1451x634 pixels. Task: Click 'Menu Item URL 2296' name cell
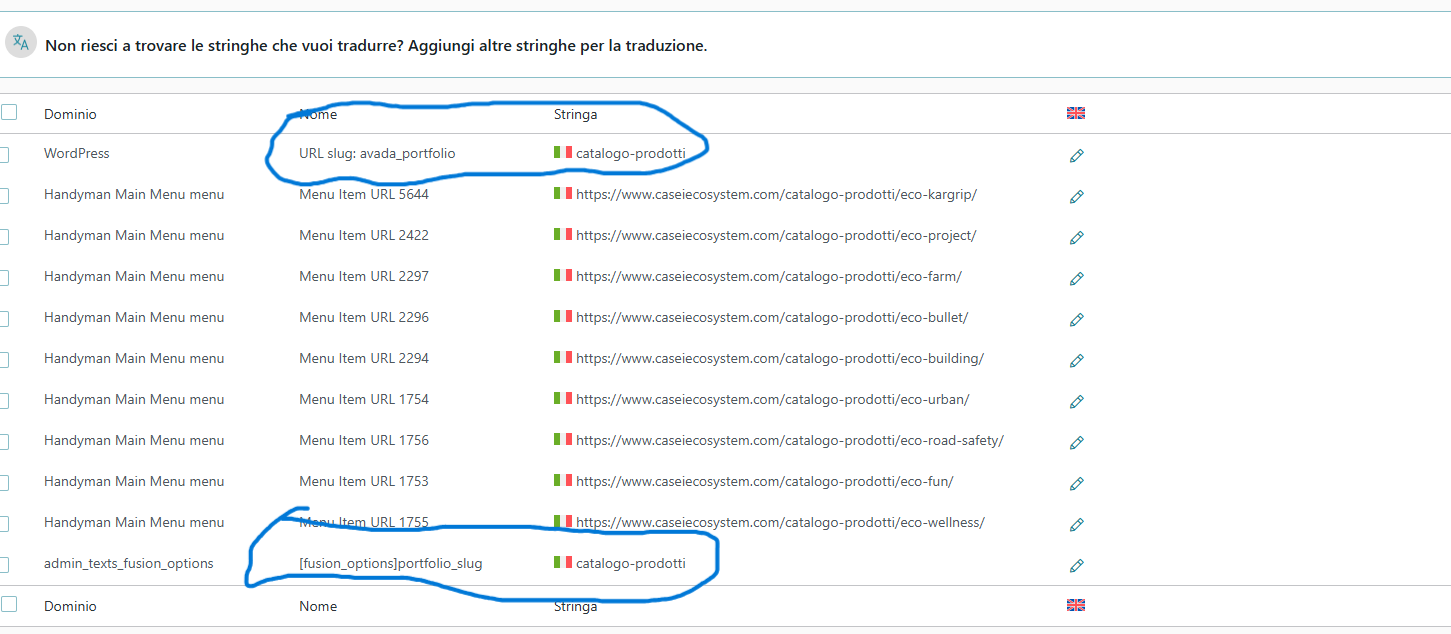tap(364, 317)
